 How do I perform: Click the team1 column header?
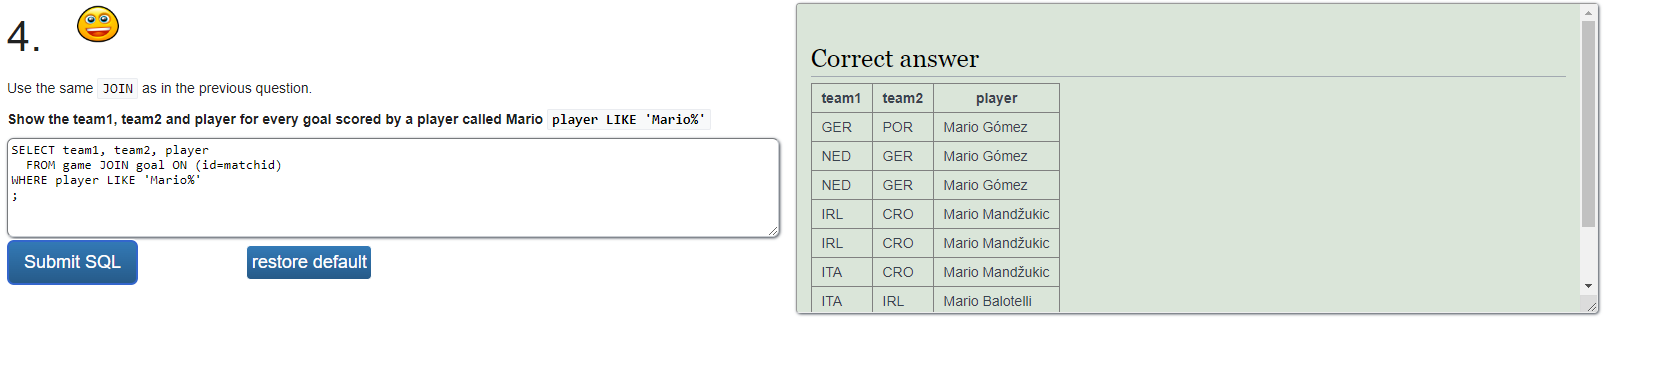(x=841, y=98)
